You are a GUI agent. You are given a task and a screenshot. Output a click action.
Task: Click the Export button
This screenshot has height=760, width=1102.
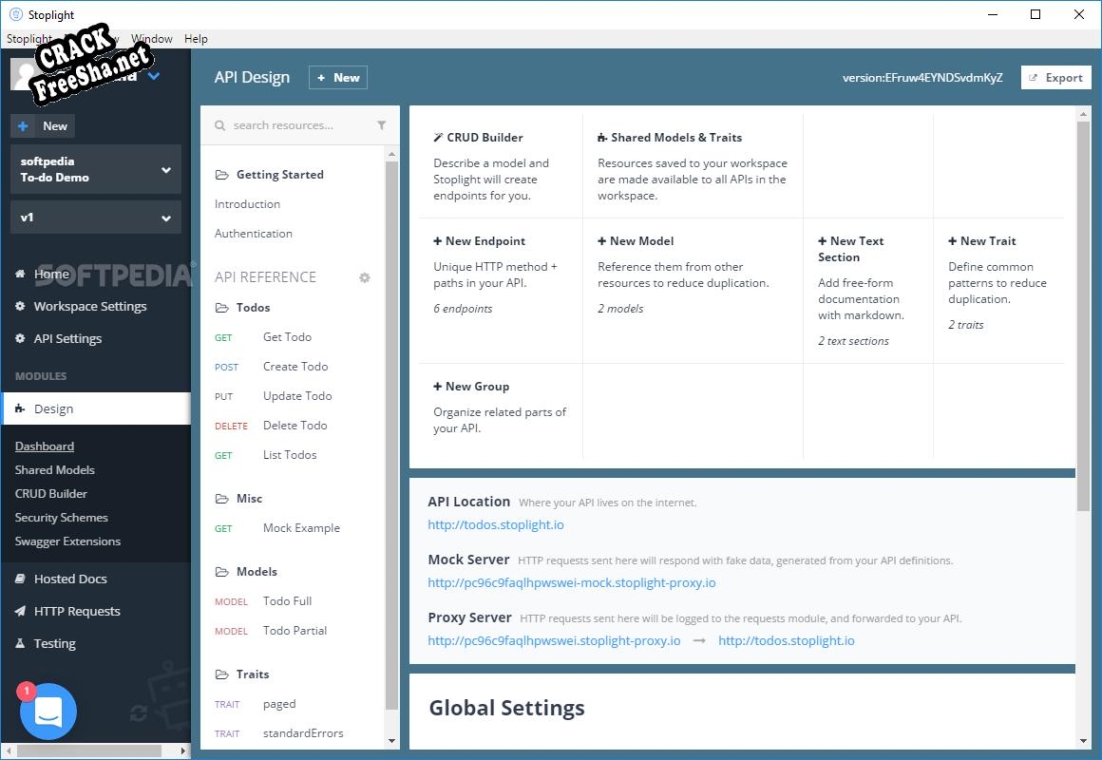coord(1055,78)
